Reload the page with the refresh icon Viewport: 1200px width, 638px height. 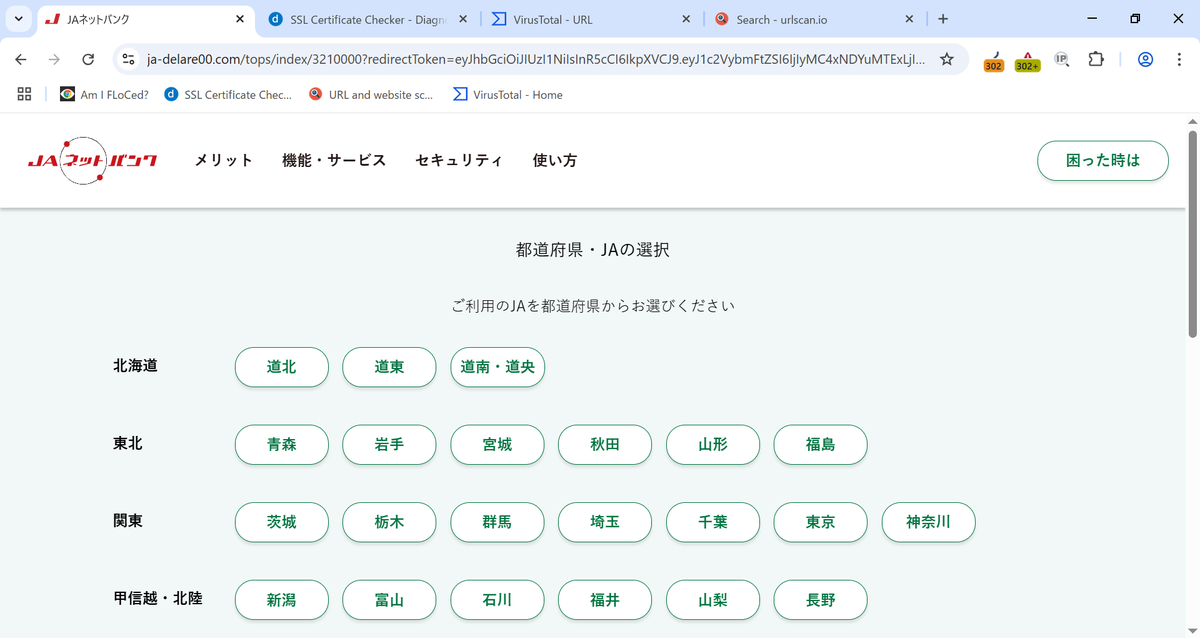click(x=88, y=59)
